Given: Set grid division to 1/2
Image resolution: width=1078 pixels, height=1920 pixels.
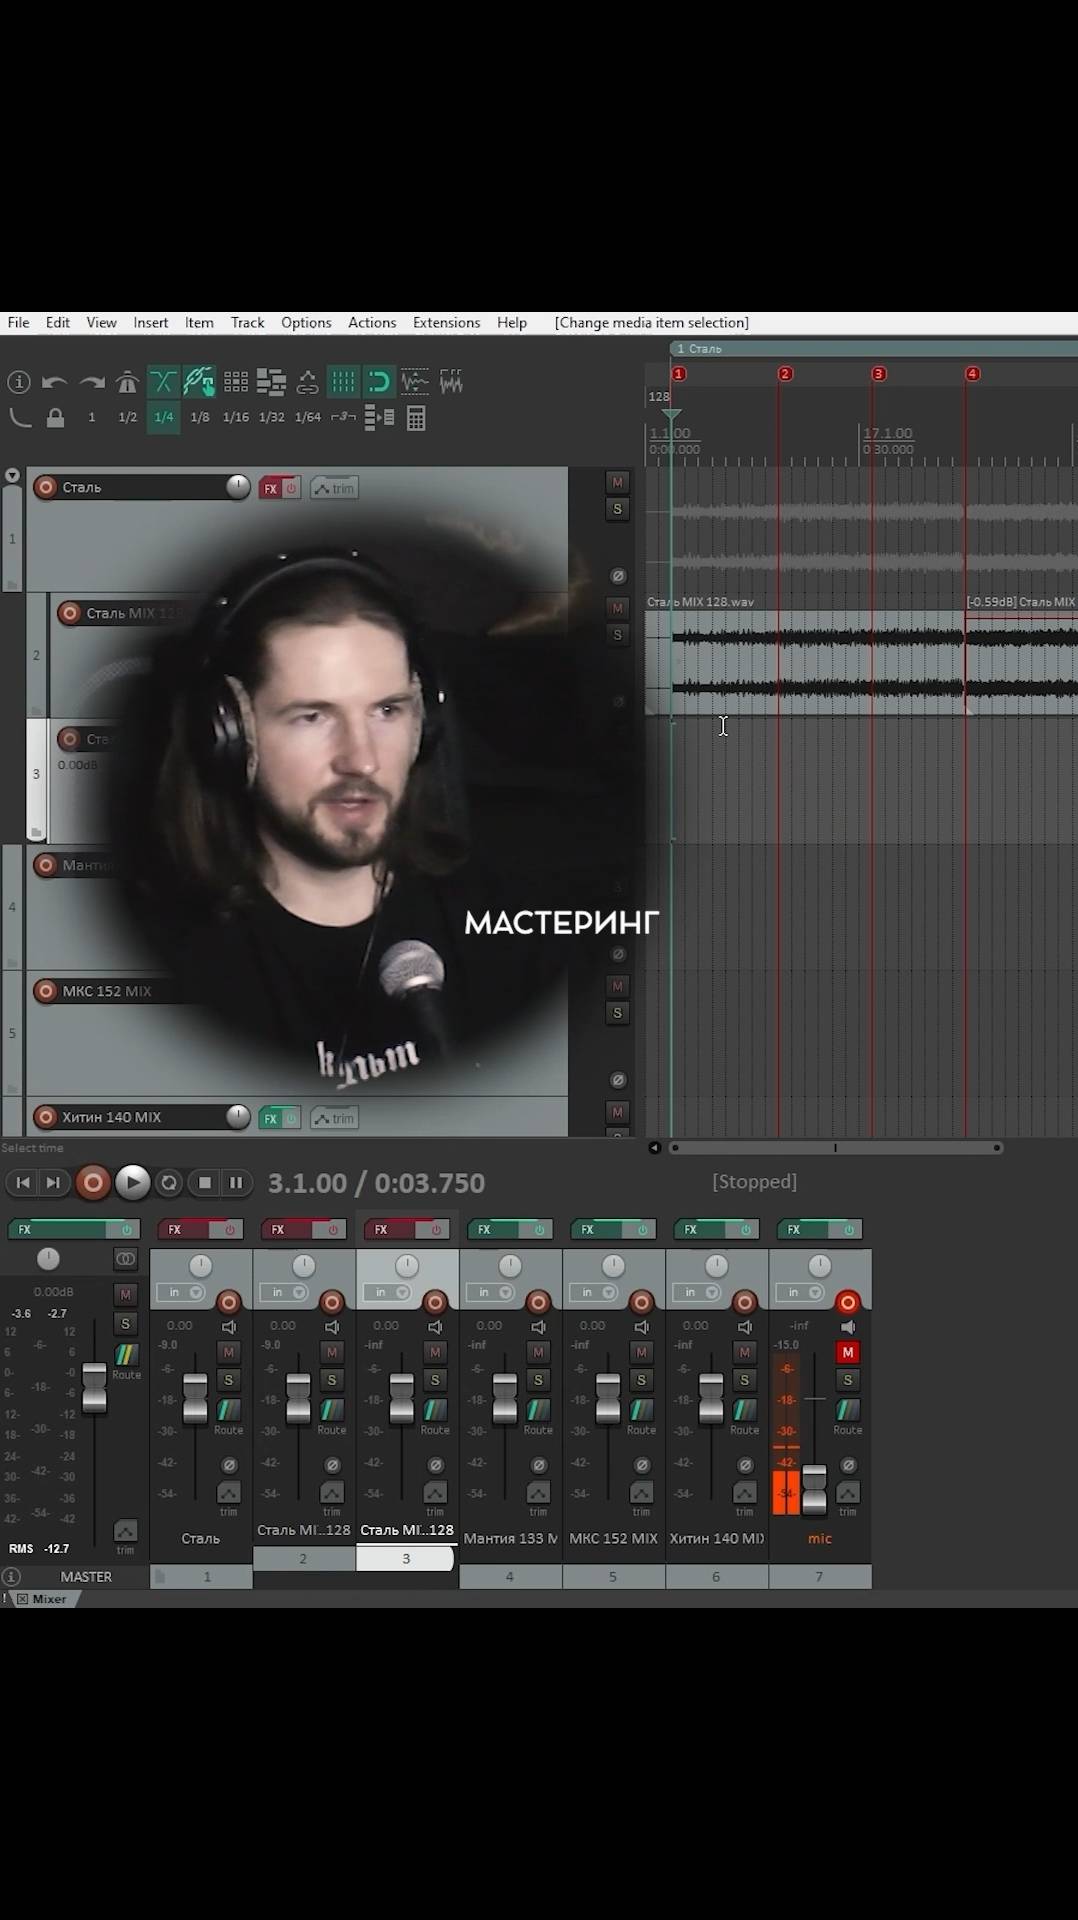Looking at the screenshot, I should tap(128, 418).
